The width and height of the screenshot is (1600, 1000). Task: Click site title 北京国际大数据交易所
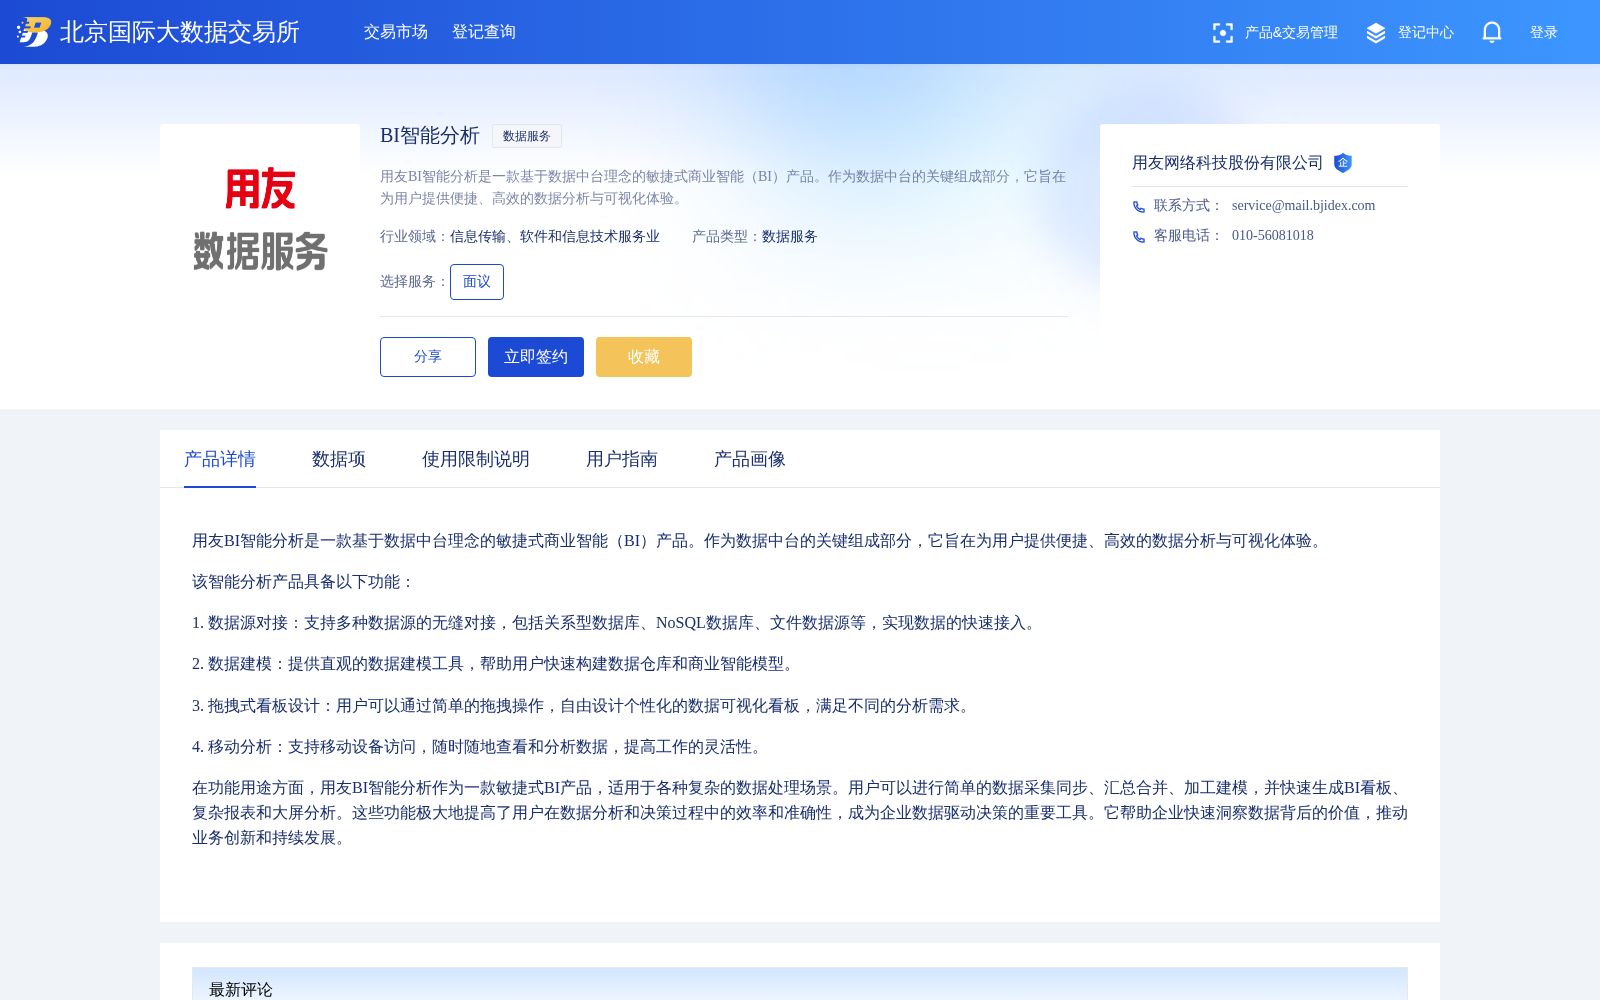click(x=180, y=32)
